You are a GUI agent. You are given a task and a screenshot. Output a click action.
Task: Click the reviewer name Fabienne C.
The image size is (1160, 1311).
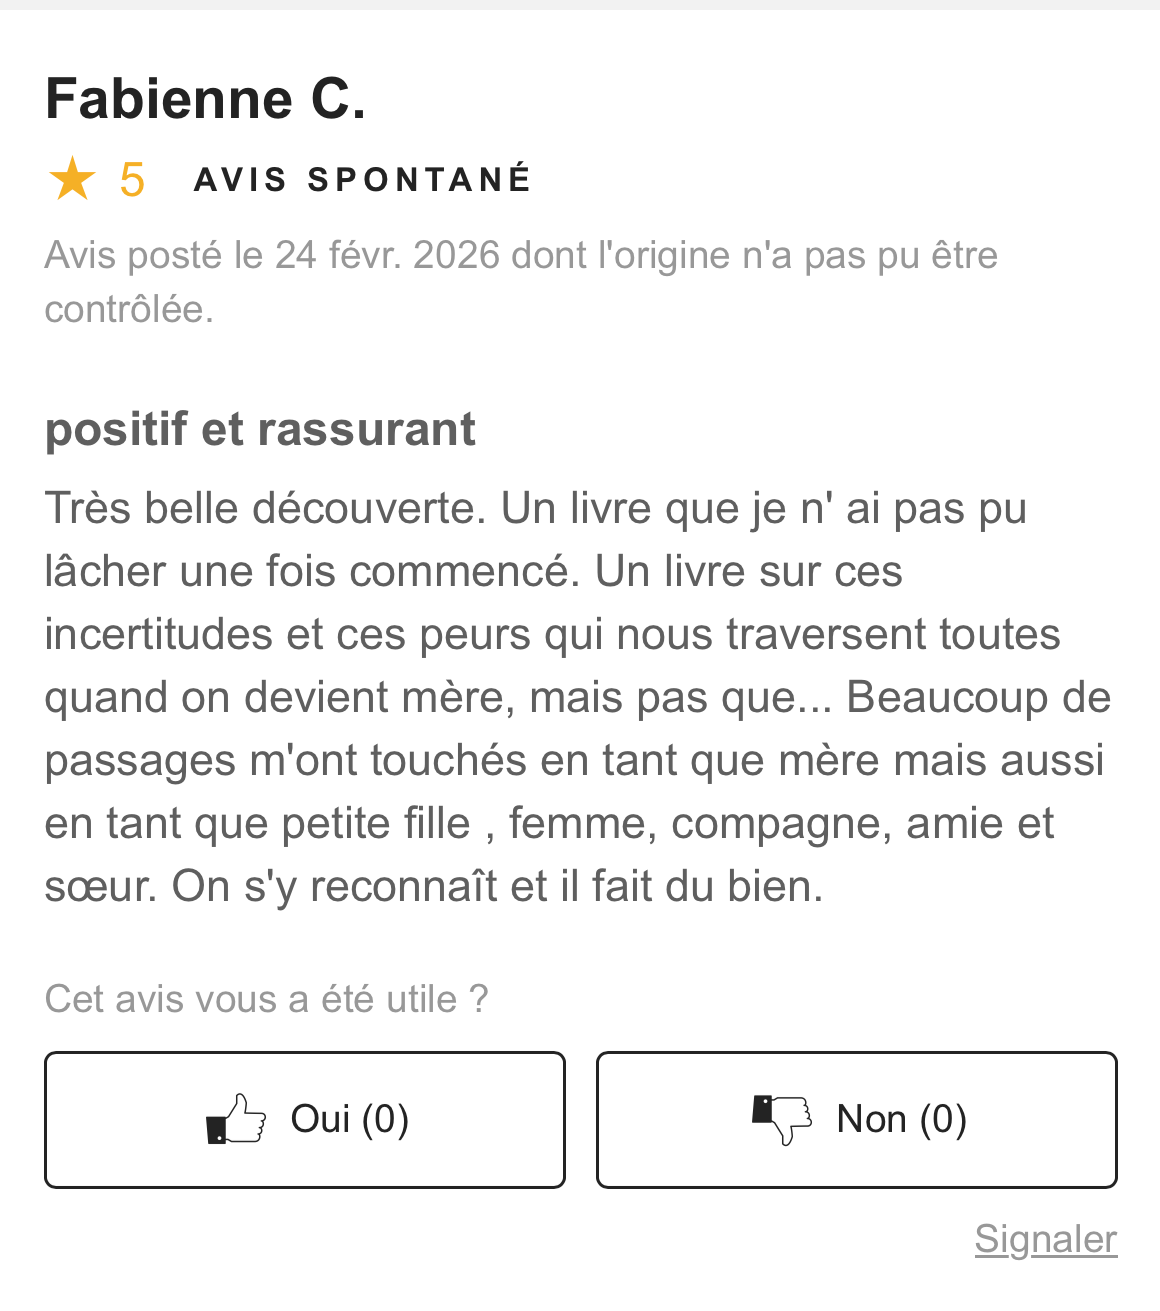(x=206, y=99)
